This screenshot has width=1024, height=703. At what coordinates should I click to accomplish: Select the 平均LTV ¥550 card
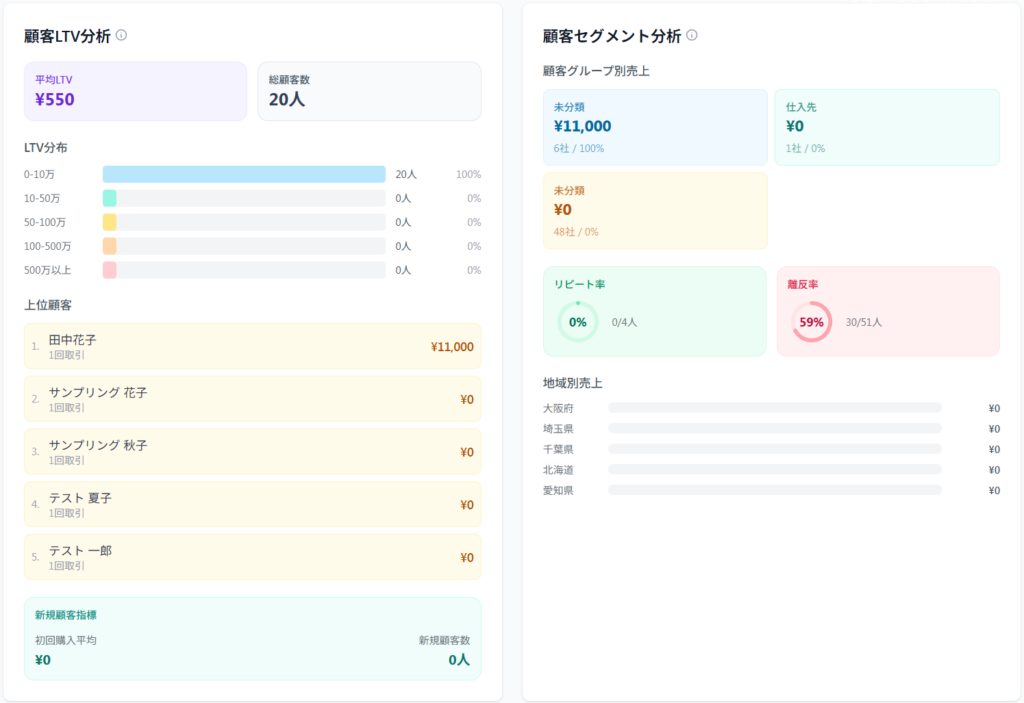tap(135, 91)
